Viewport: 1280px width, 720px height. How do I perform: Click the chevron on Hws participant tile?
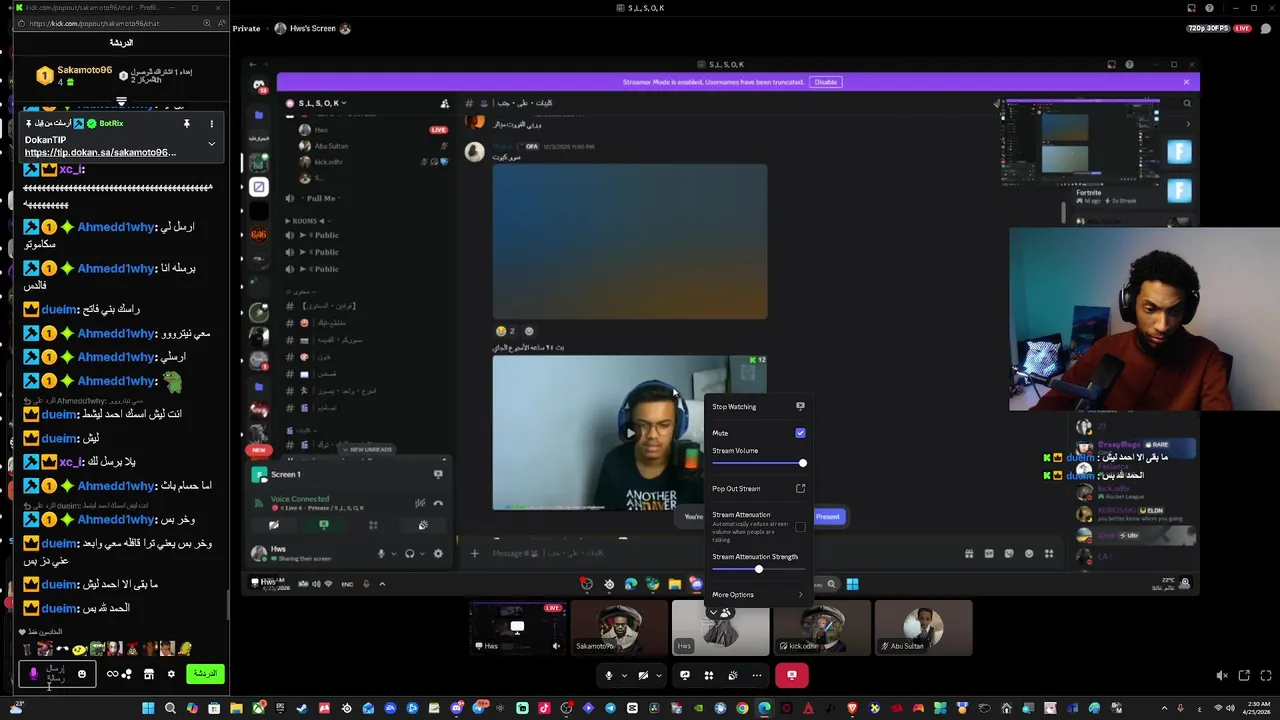[x=713, y=611]
